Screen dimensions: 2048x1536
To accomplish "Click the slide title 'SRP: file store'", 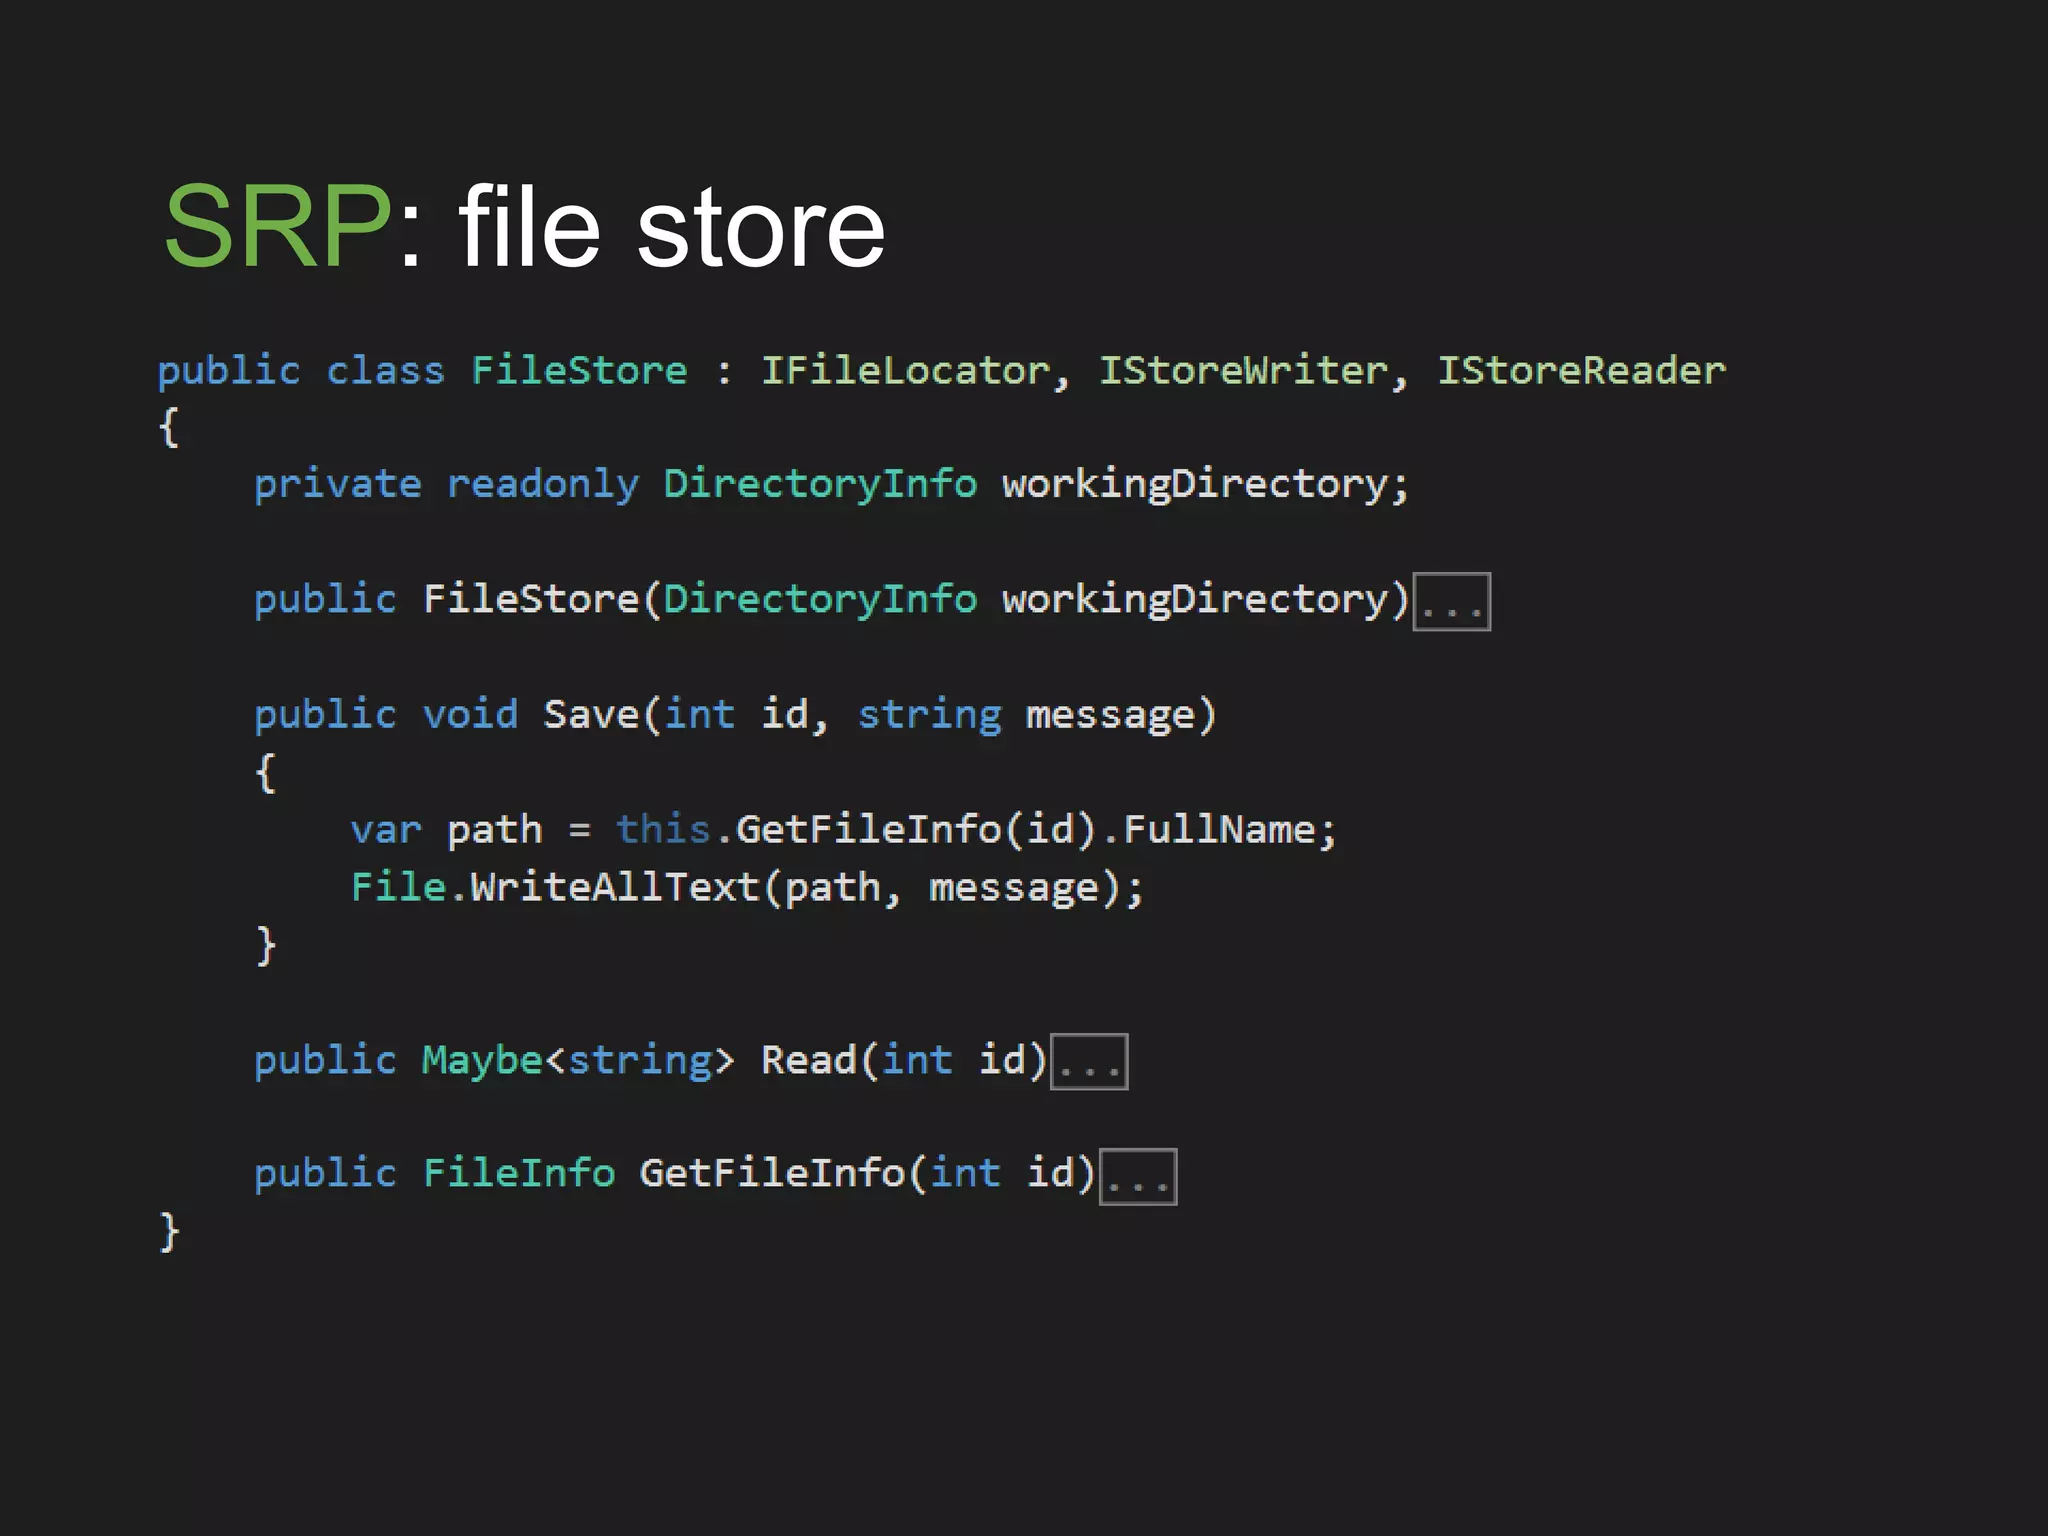I will pos(524,227).
